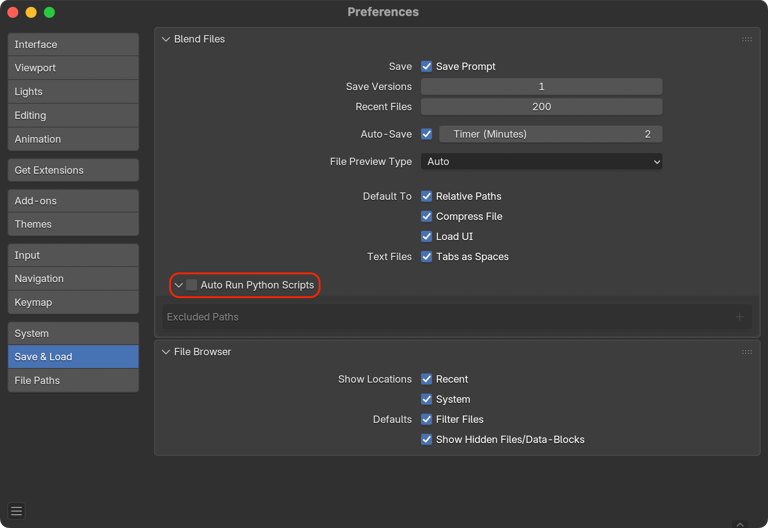Click the Timer (Minutes) field
This screenshot has height=528, width=768.
(551, 134)
